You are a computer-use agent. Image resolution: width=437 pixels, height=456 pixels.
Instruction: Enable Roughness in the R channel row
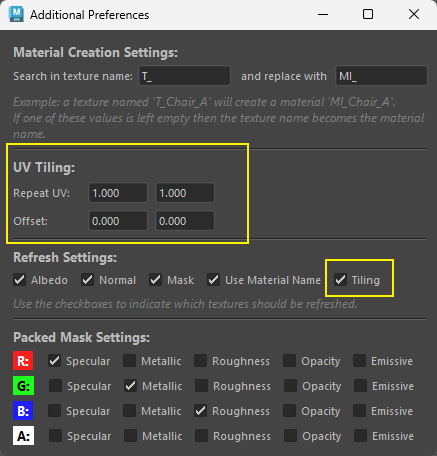click(200, 361)
